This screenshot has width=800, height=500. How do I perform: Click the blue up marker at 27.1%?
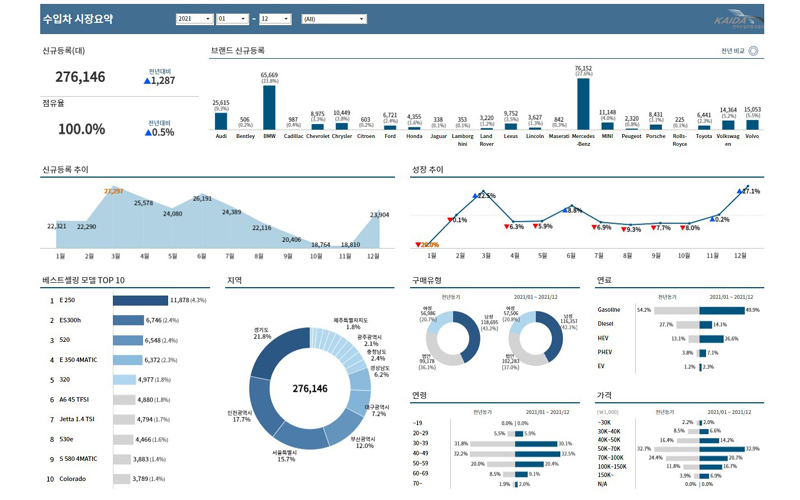point(739,191)
